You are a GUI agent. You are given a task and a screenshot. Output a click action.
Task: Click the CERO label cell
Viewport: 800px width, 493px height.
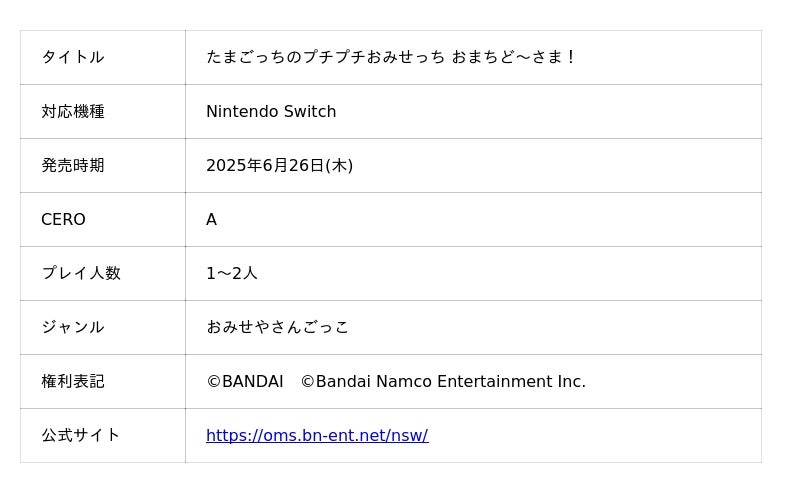(x=63, y=219)
